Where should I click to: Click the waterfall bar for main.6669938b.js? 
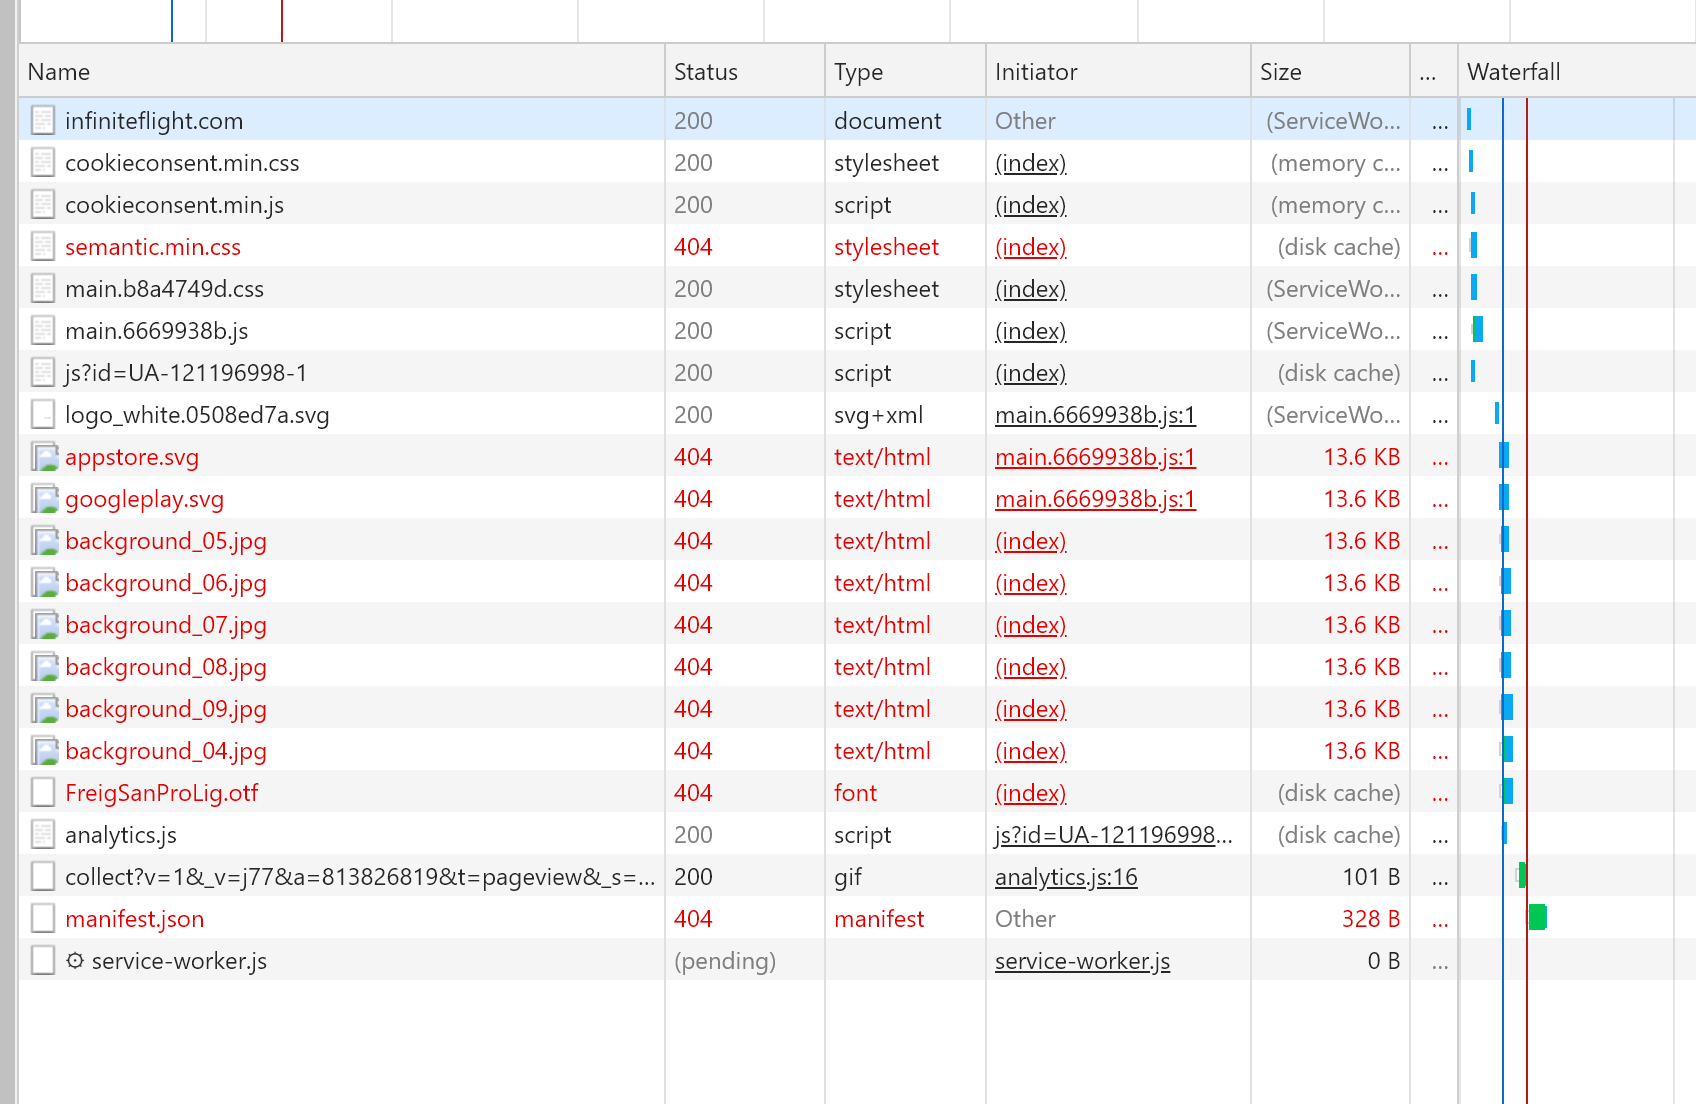[x=1477, y=329]
